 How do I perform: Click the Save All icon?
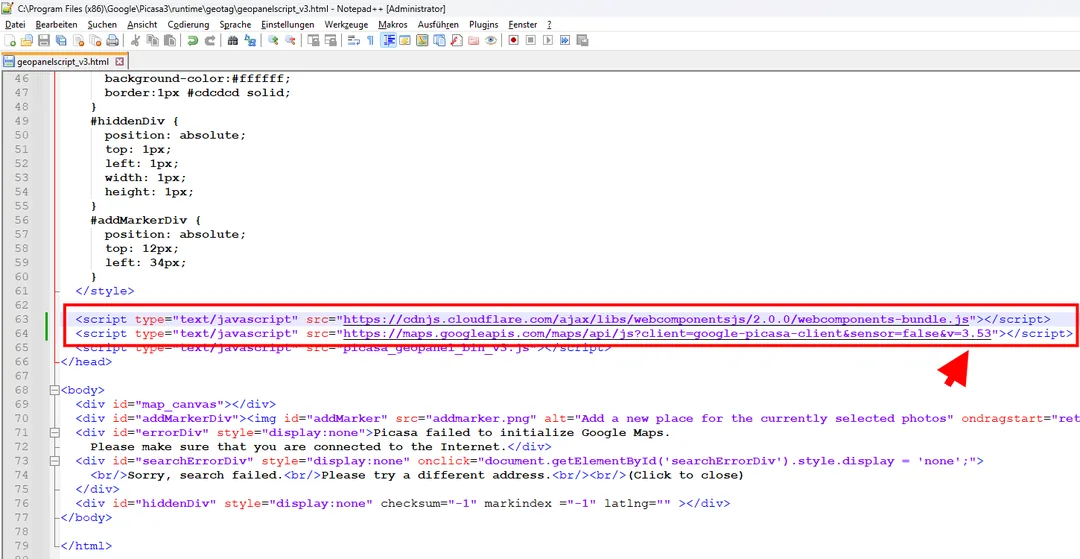coord(61,41)
